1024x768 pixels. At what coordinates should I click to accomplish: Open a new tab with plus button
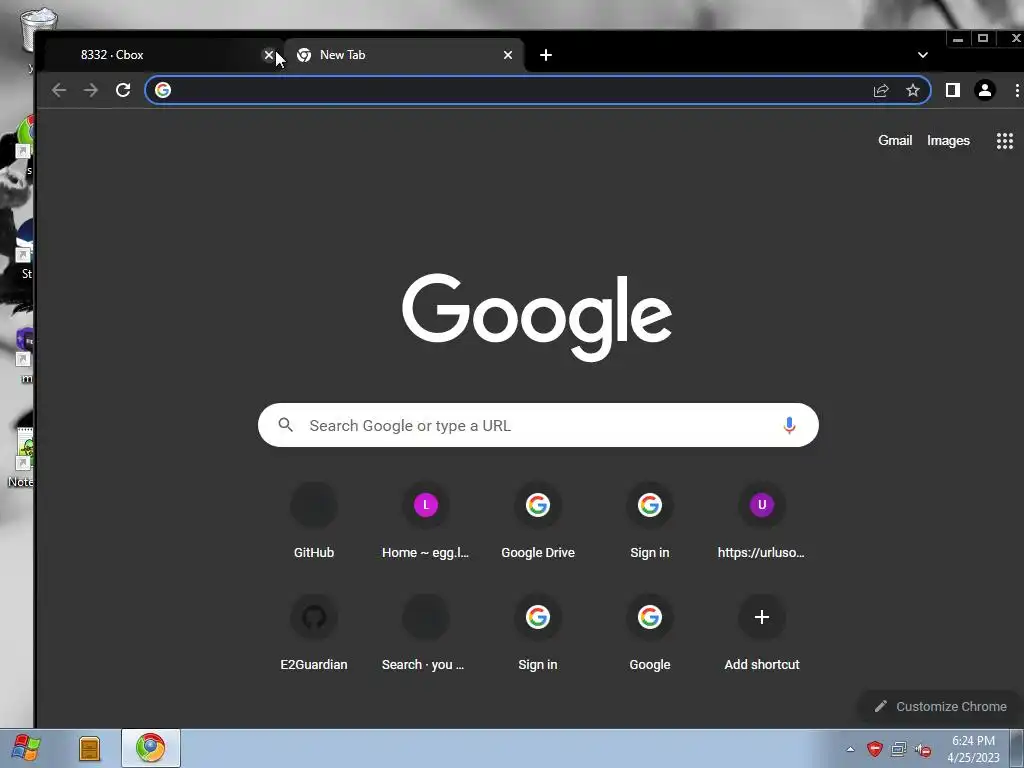pos(546,55)
